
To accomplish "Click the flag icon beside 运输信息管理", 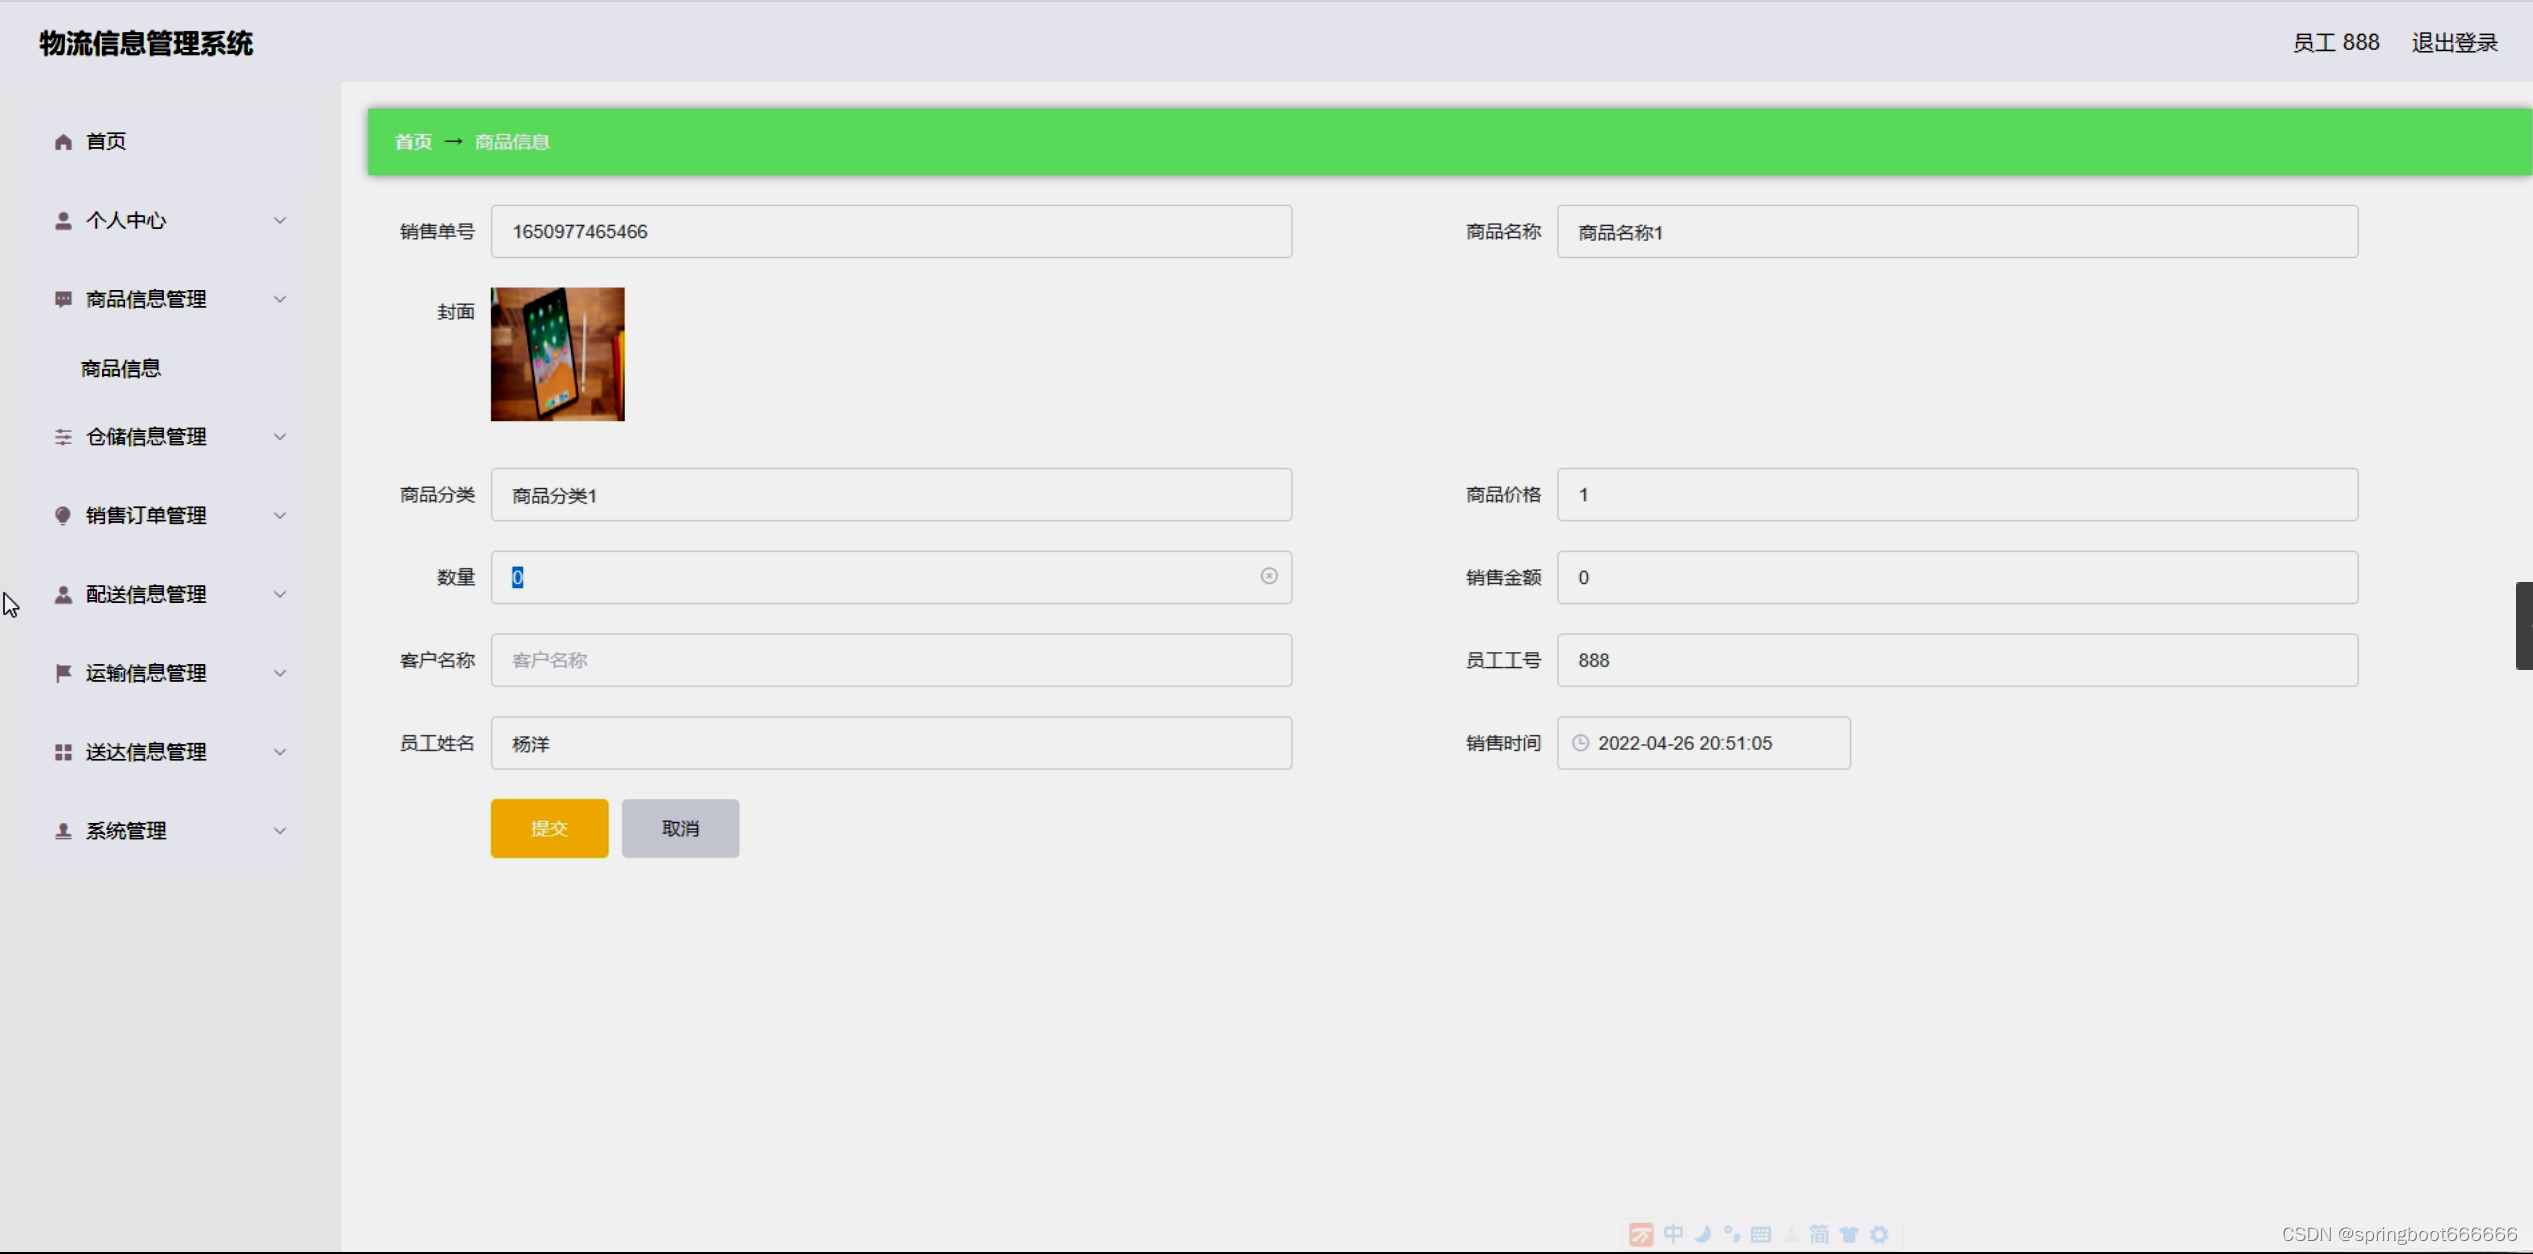I will click(x=63, y=673).
